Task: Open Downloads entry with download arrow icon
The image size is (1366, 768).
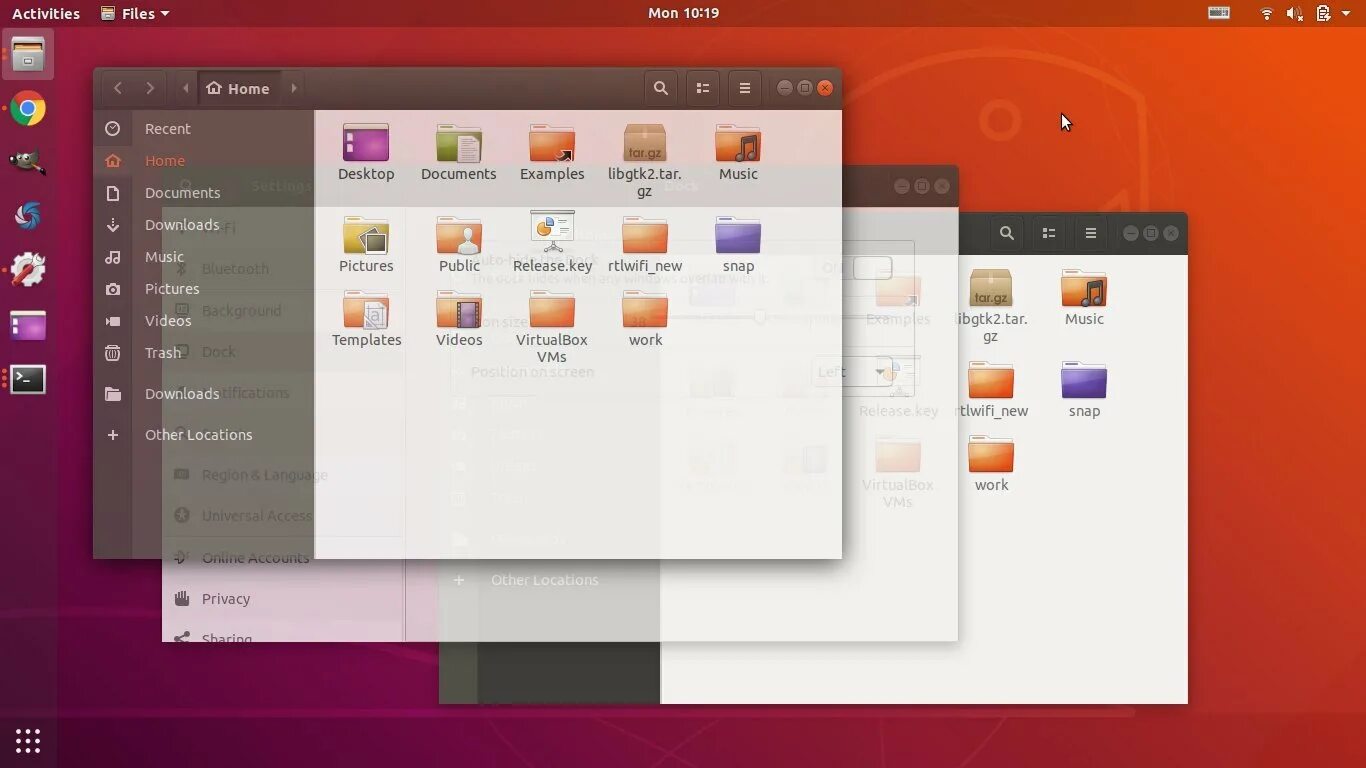Action: point(204,224)
